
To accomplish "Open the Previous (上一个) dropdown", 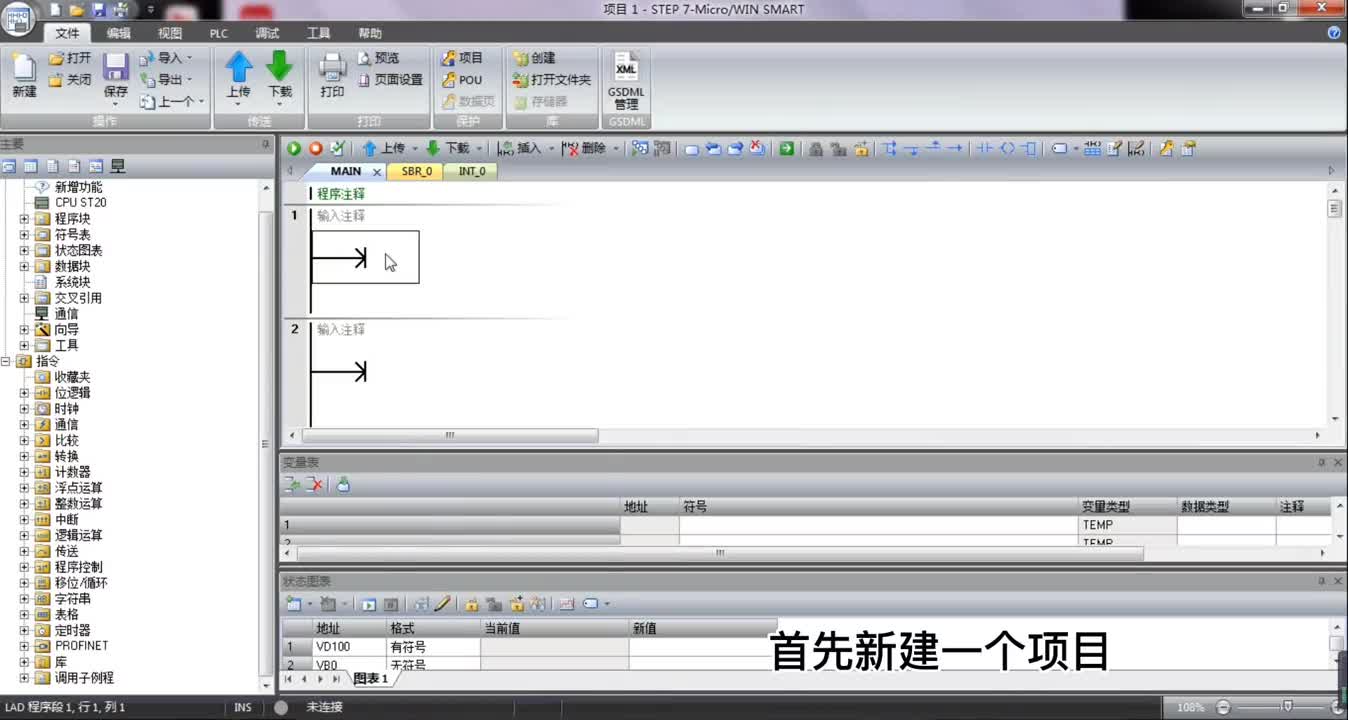I will 172,102.
